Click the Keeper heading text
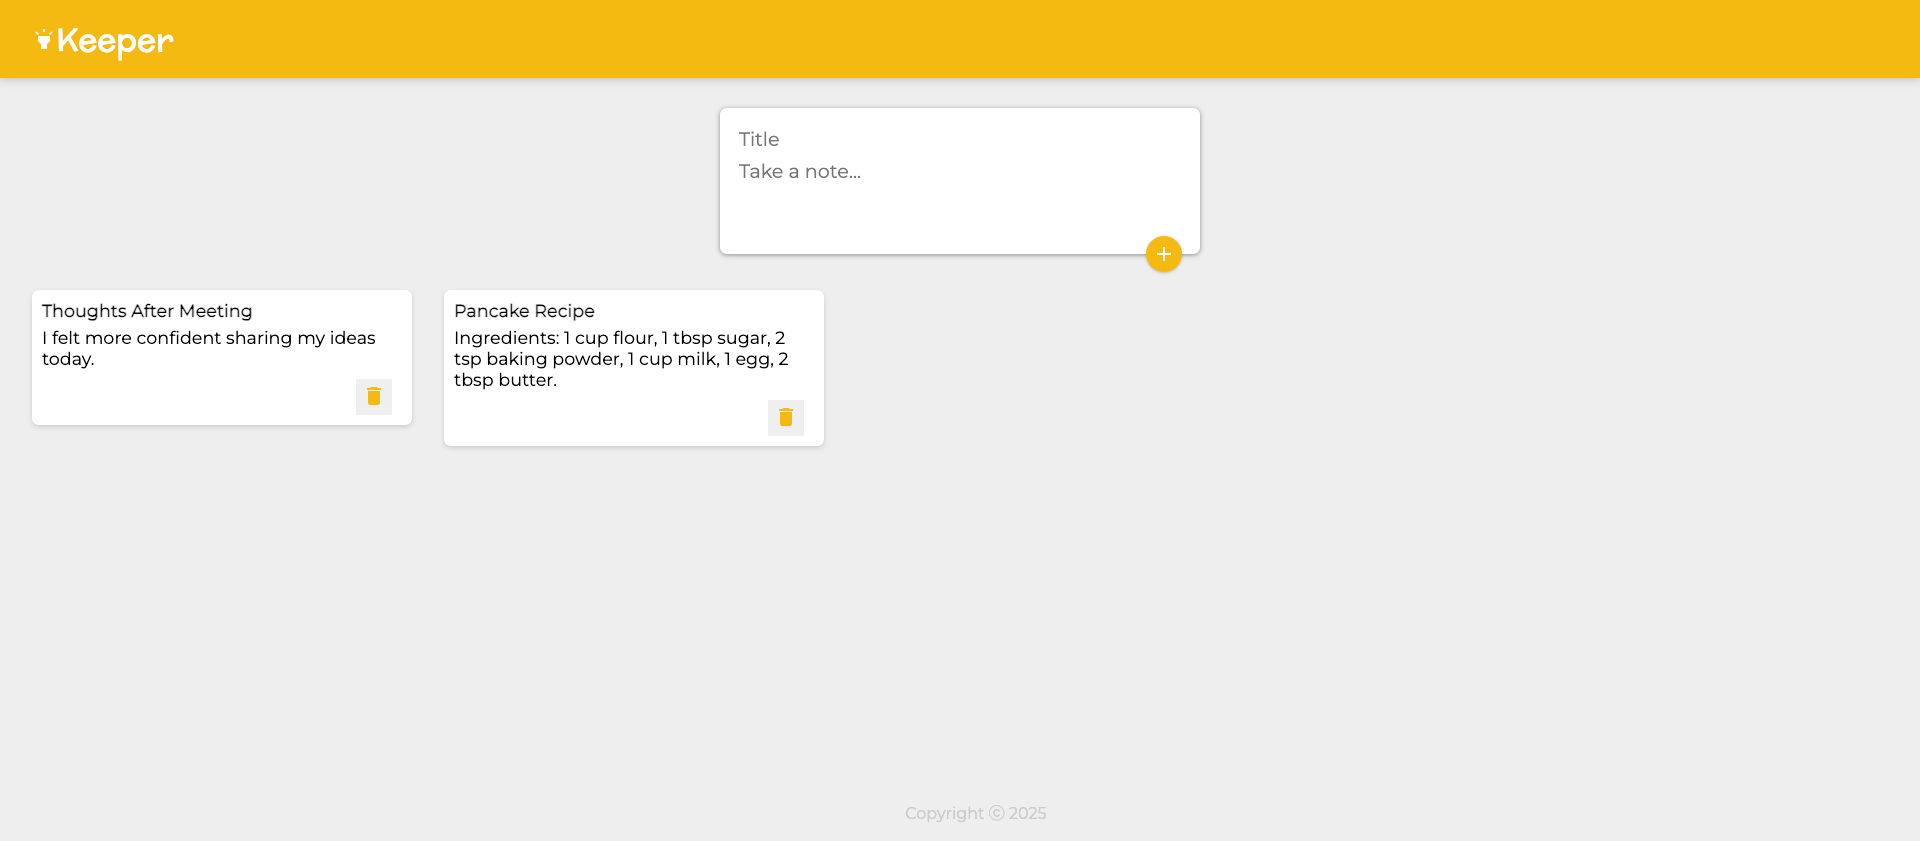Screen dimensions: 1920x841 pyautogui.click(x=115, y=41)
